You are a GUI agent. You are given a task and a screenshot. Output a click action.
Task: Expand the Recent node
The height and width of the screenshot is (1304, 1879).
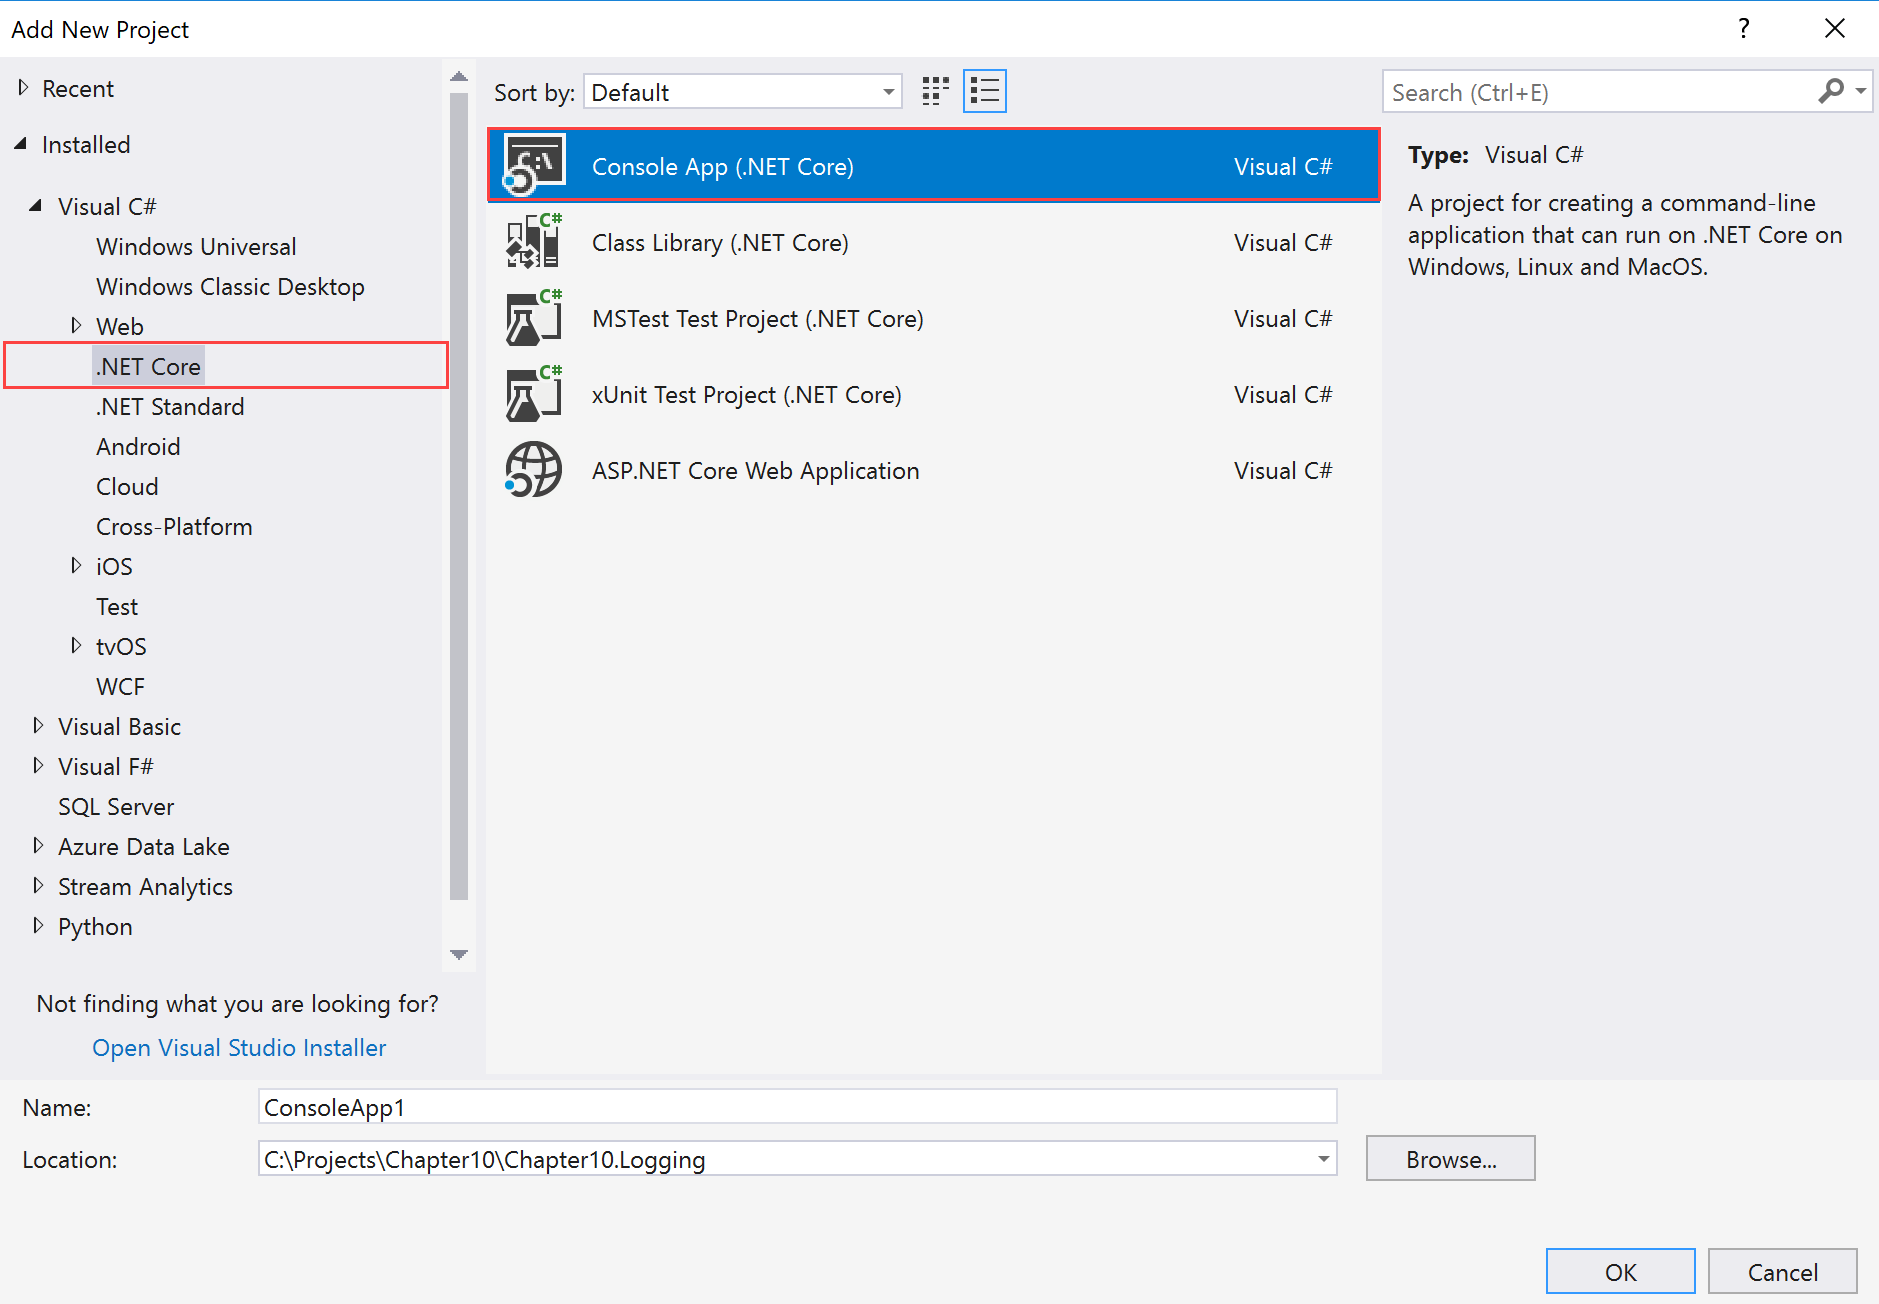tap(23, 88)
